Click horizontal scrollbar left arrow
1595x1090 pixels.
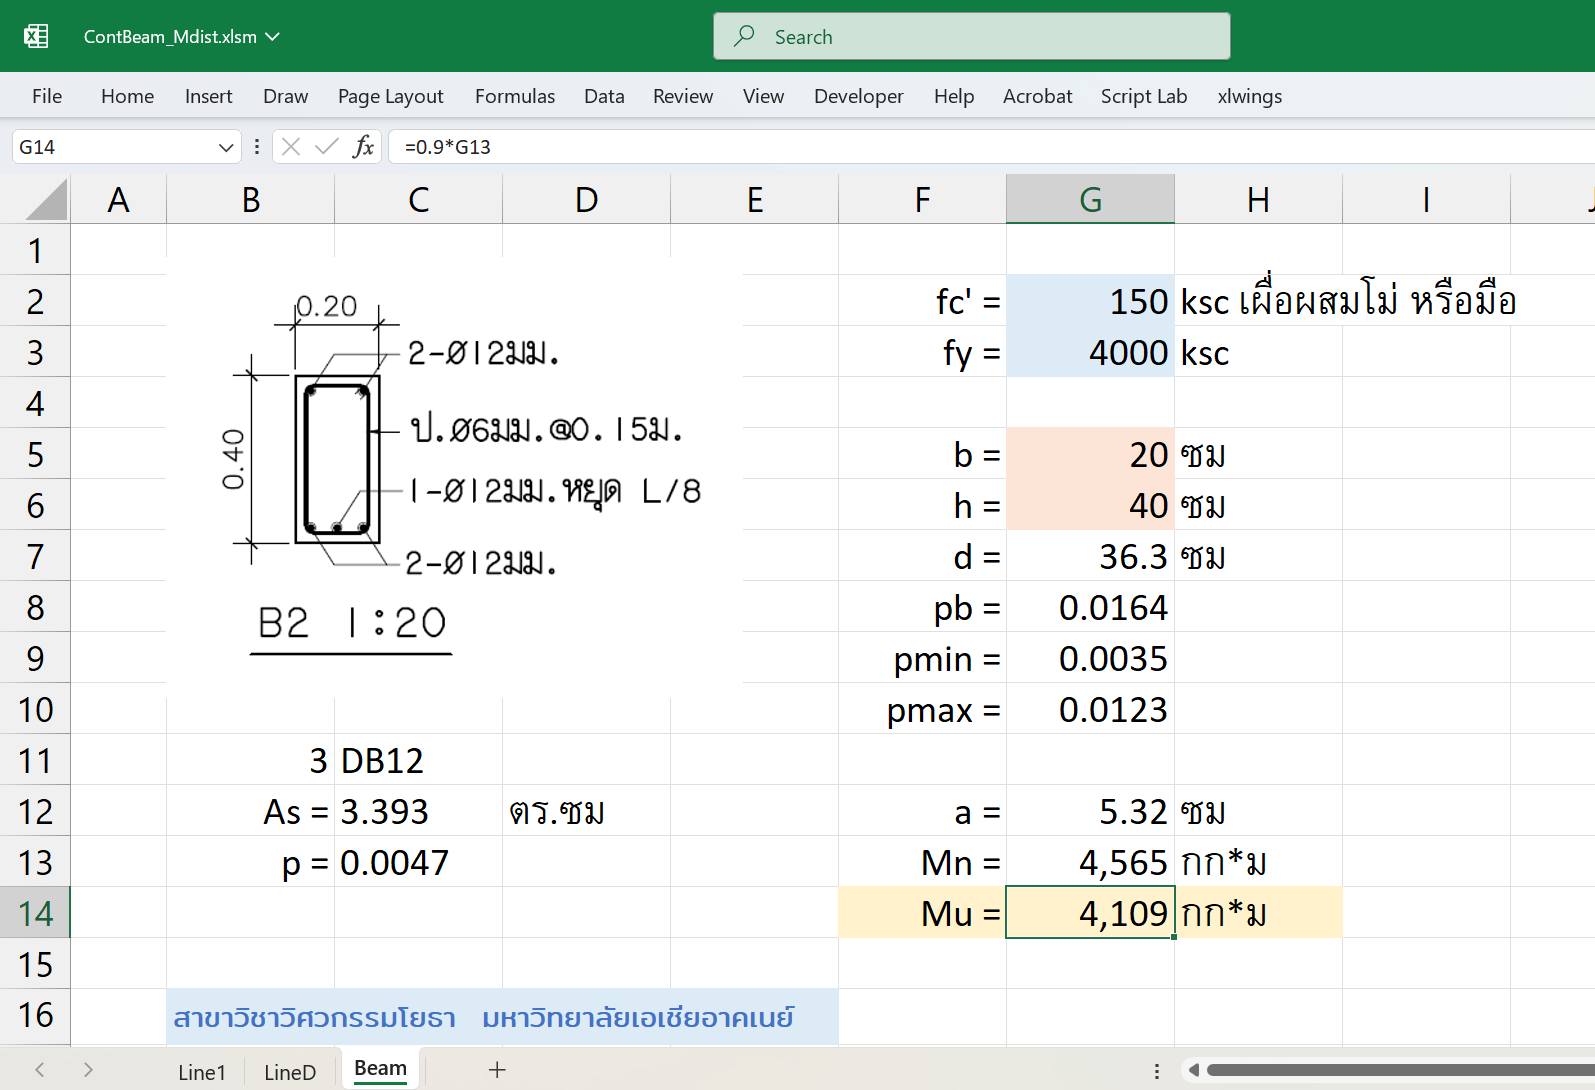click(1193, 1070)
